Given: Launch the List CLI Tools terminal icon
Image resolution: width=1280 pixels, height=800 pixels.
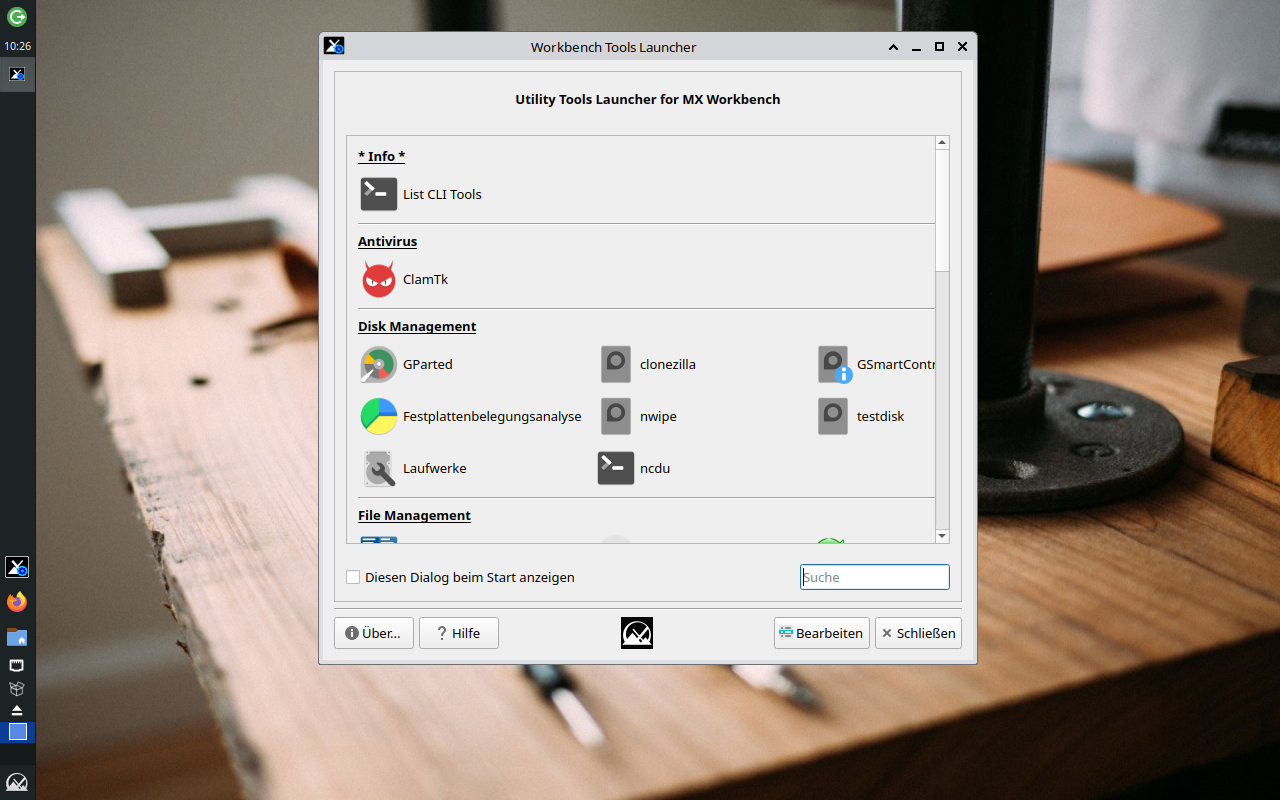Looking at the screenshot, I should pyautogui.click(x=379, y=194).
